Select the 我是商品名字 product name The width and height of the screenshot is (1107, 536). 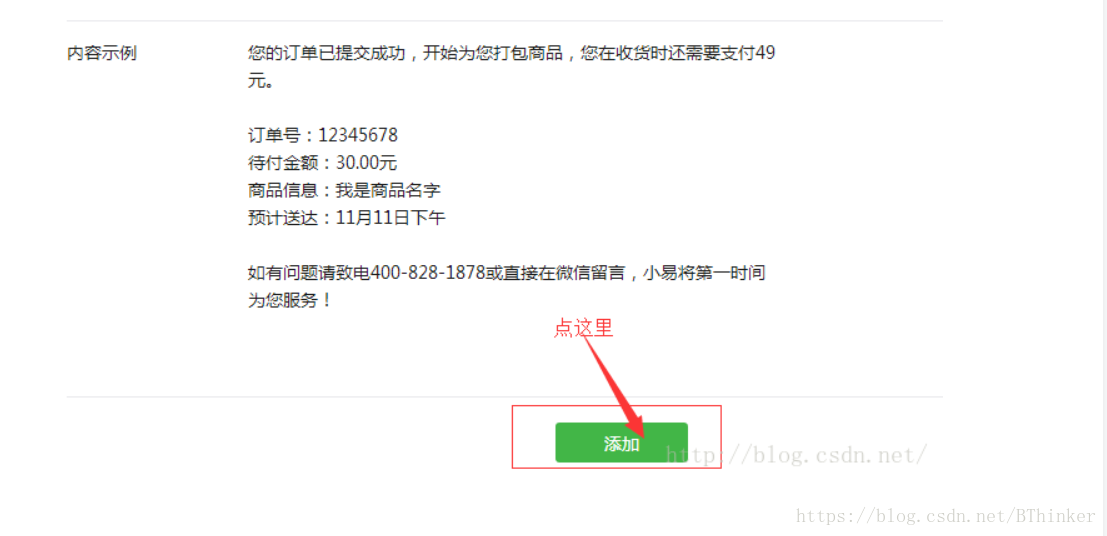pyautogui.click(x=388, y=191)
